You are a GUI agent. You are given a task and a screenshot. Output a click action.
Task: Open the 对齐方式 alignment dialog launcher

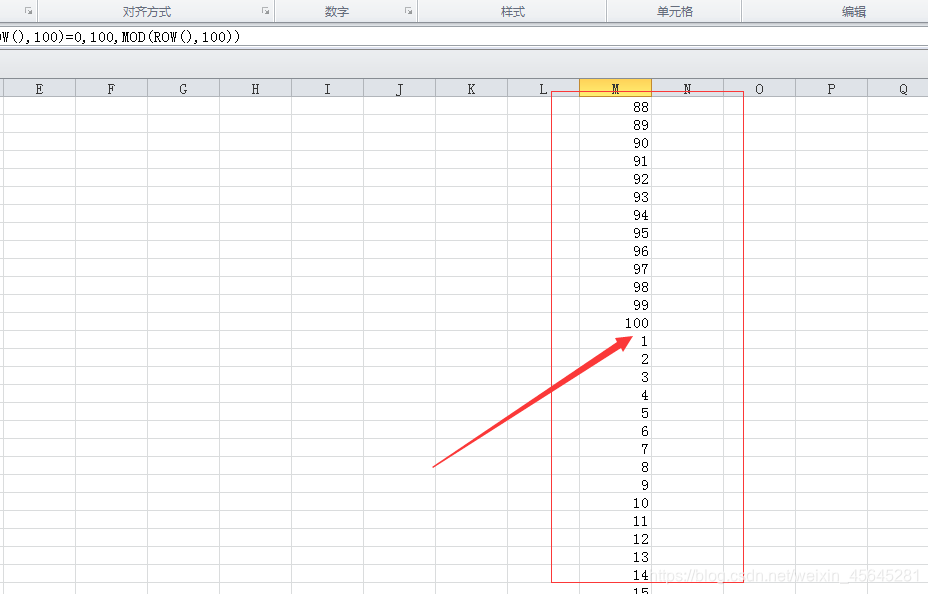[265, 11]
